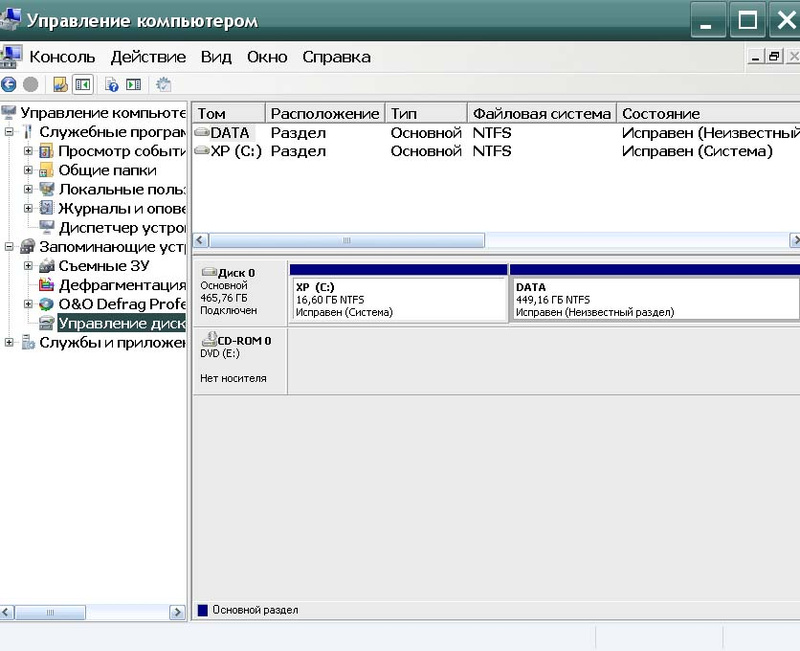Click the Диск 0 disk icon

(210, 272)
